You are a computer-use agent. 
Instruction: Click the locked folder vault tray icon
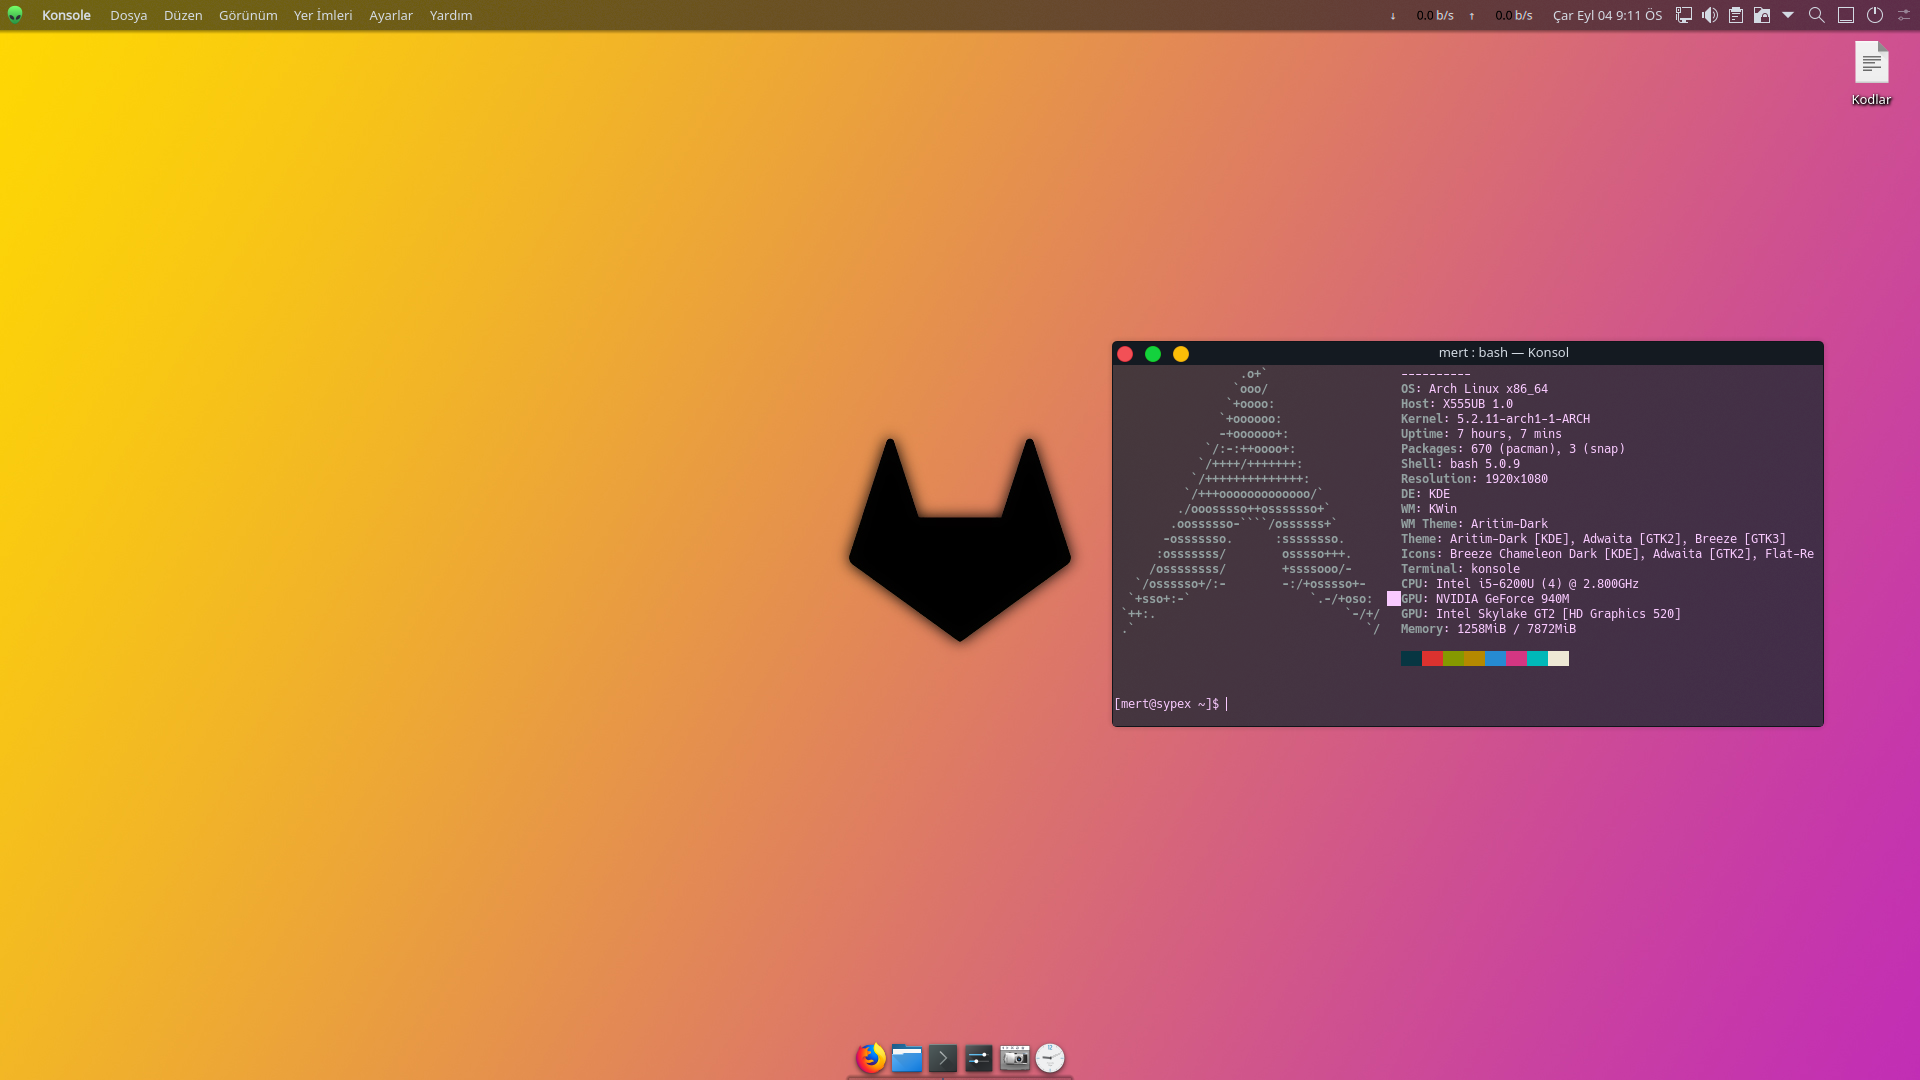[1762, 15]
